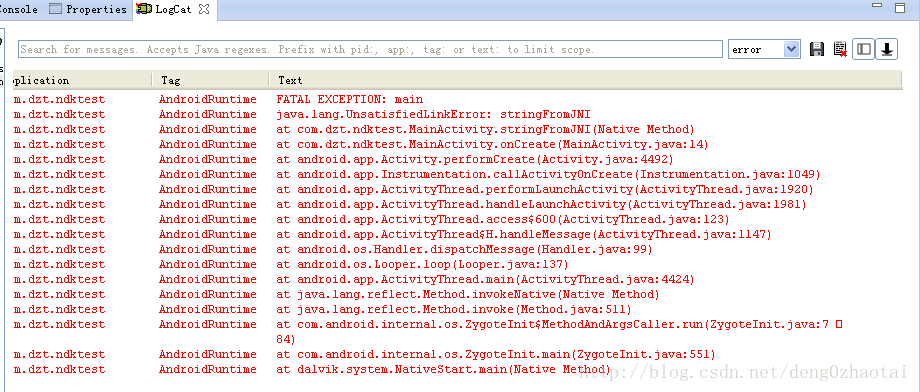920x392 pixels.
Task: Click m.dzt.ndktest application in Looper.loop row
Action: [59, 264]
